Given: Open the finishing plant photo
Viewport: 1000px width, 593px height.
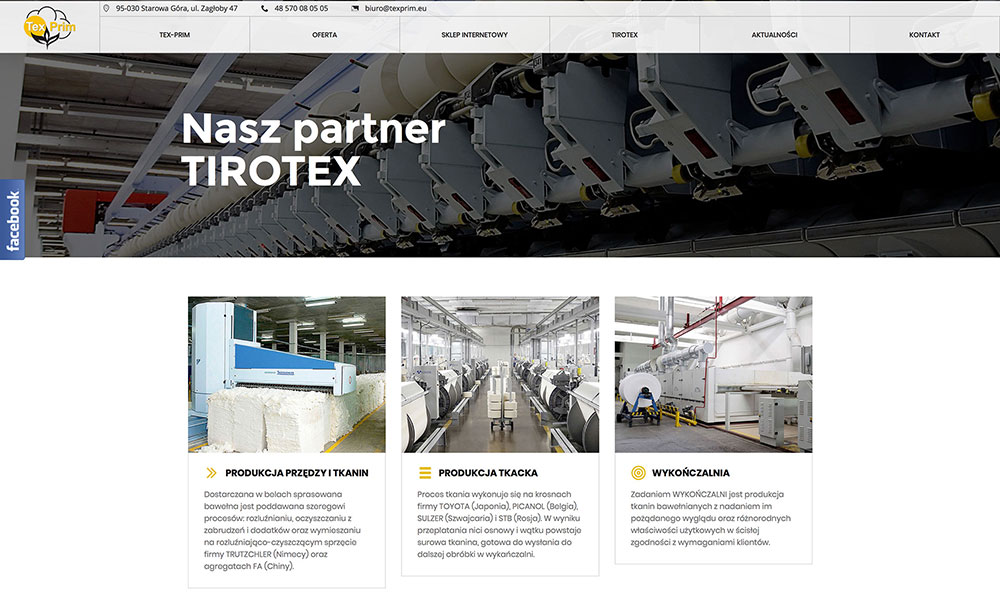Looking at the screenshot, I should [x=714, y=374].
